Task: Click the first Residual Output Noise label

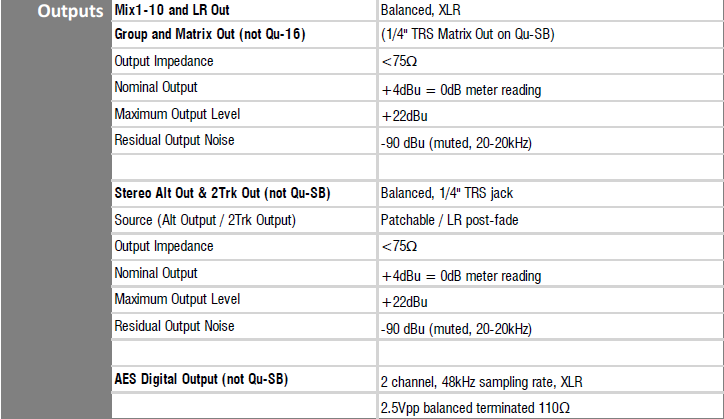Action: (175, 140)
